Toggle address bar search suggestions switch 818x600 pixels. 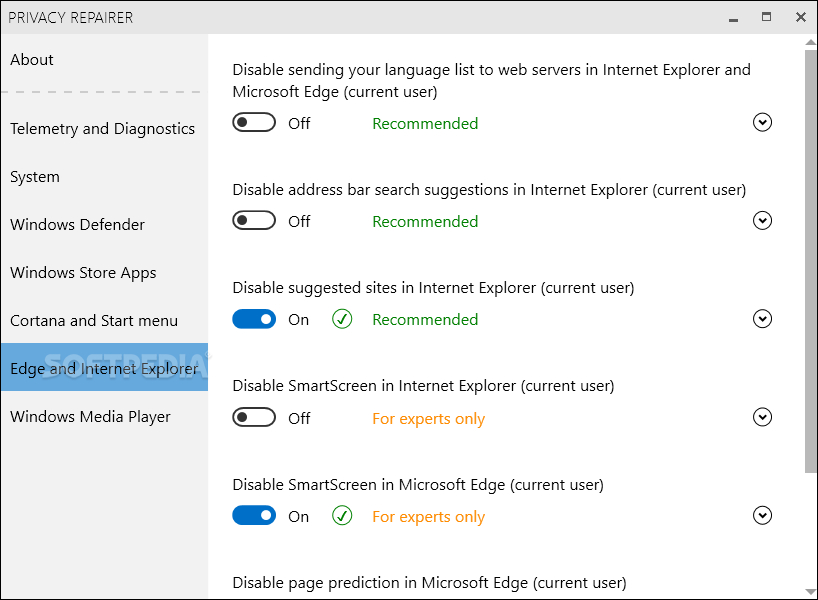(x=254, y=221)
